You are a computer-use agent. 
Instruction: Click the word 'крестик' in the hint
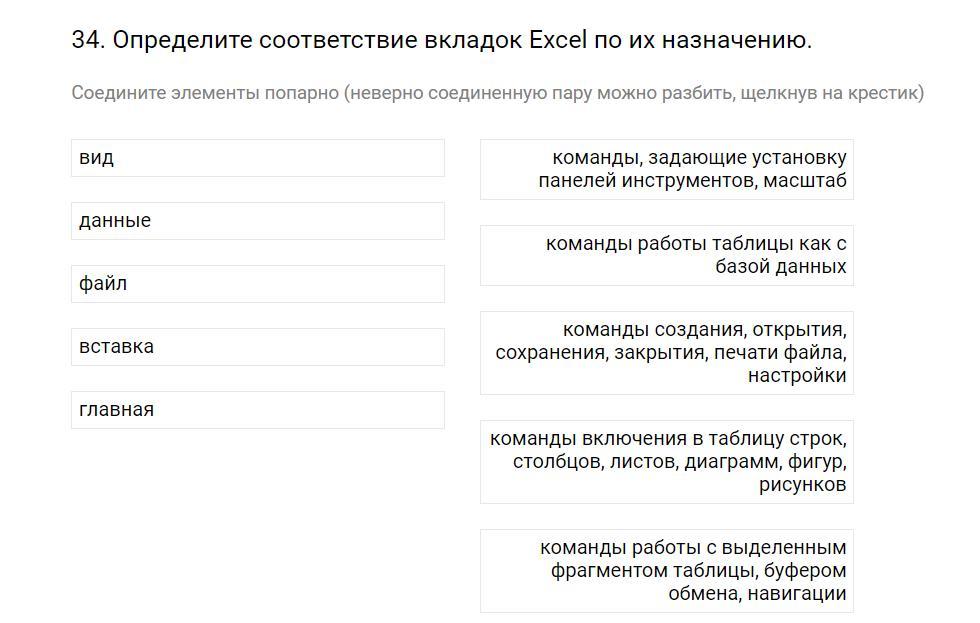coord(885,93)
